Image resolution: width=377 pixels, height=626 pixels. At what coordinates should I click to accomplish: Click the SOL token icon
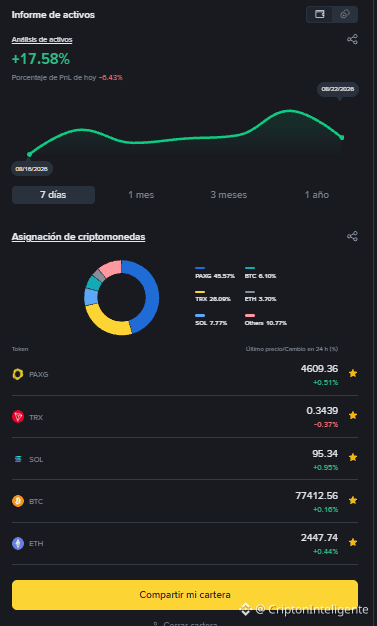click(18, 459)
